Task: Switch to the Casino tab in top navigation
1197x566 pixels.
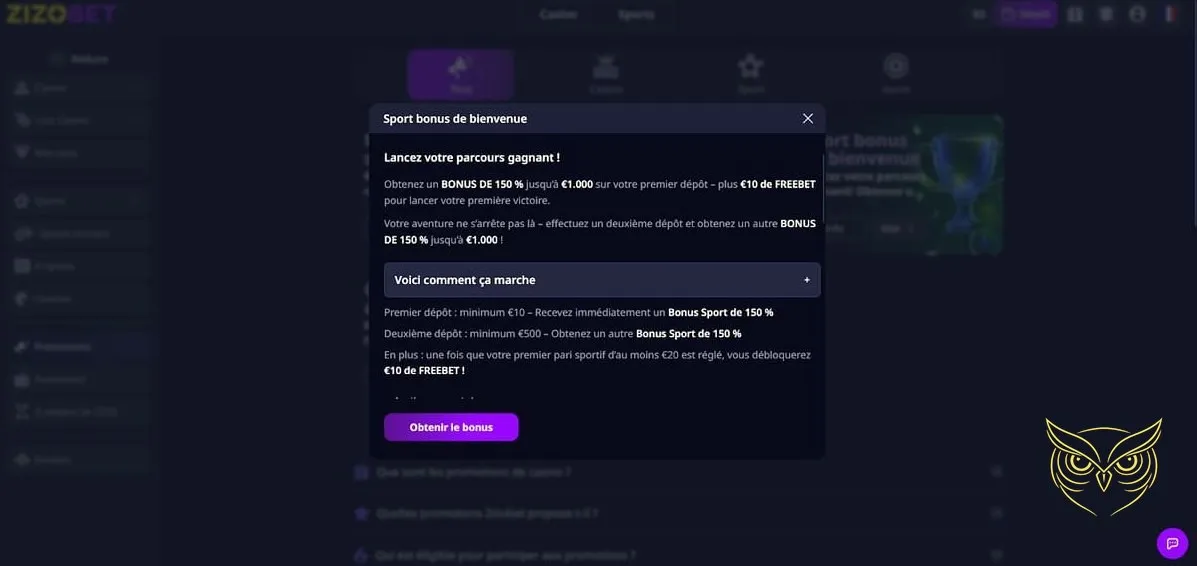Action: click(558, 14)
